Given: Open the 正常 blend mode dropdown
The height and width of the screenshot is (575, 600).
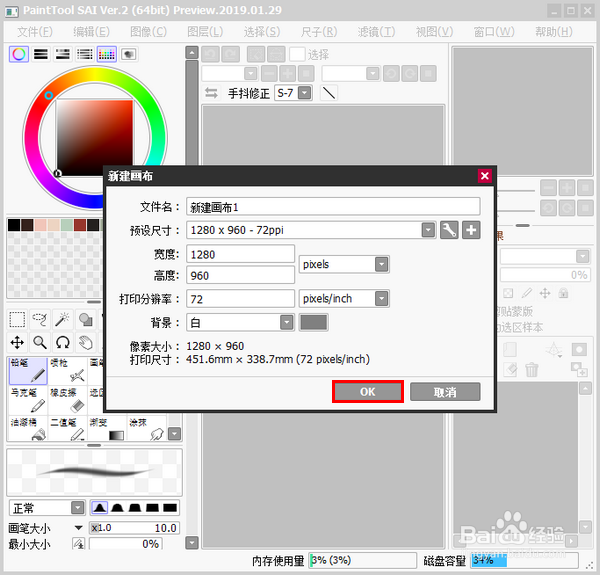Looking at the screenshot, I should (78, 508).
